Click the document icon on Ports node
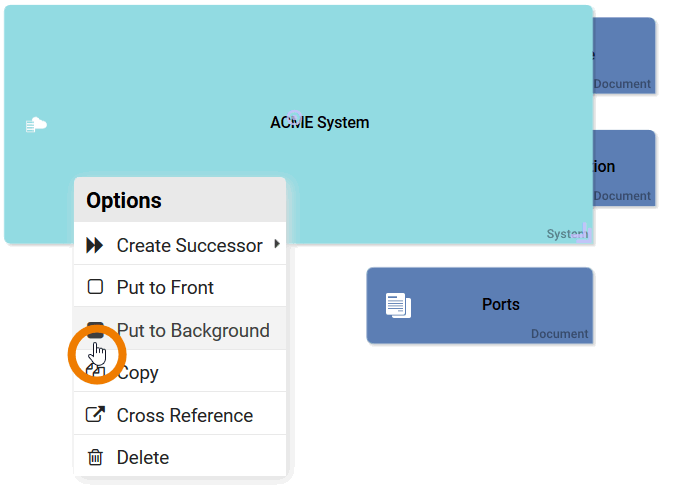The width and height of the screenshot is (675, 495). [x=398, y=306]
